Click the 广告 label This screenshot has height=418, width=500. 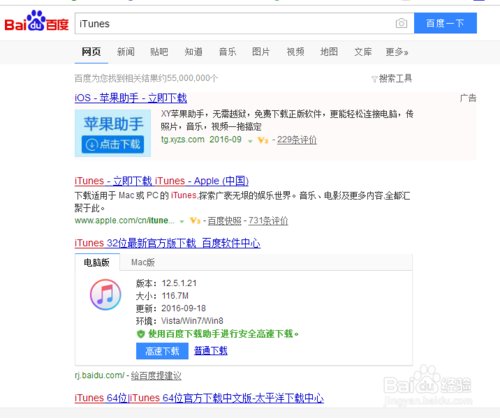click(468, 98)
